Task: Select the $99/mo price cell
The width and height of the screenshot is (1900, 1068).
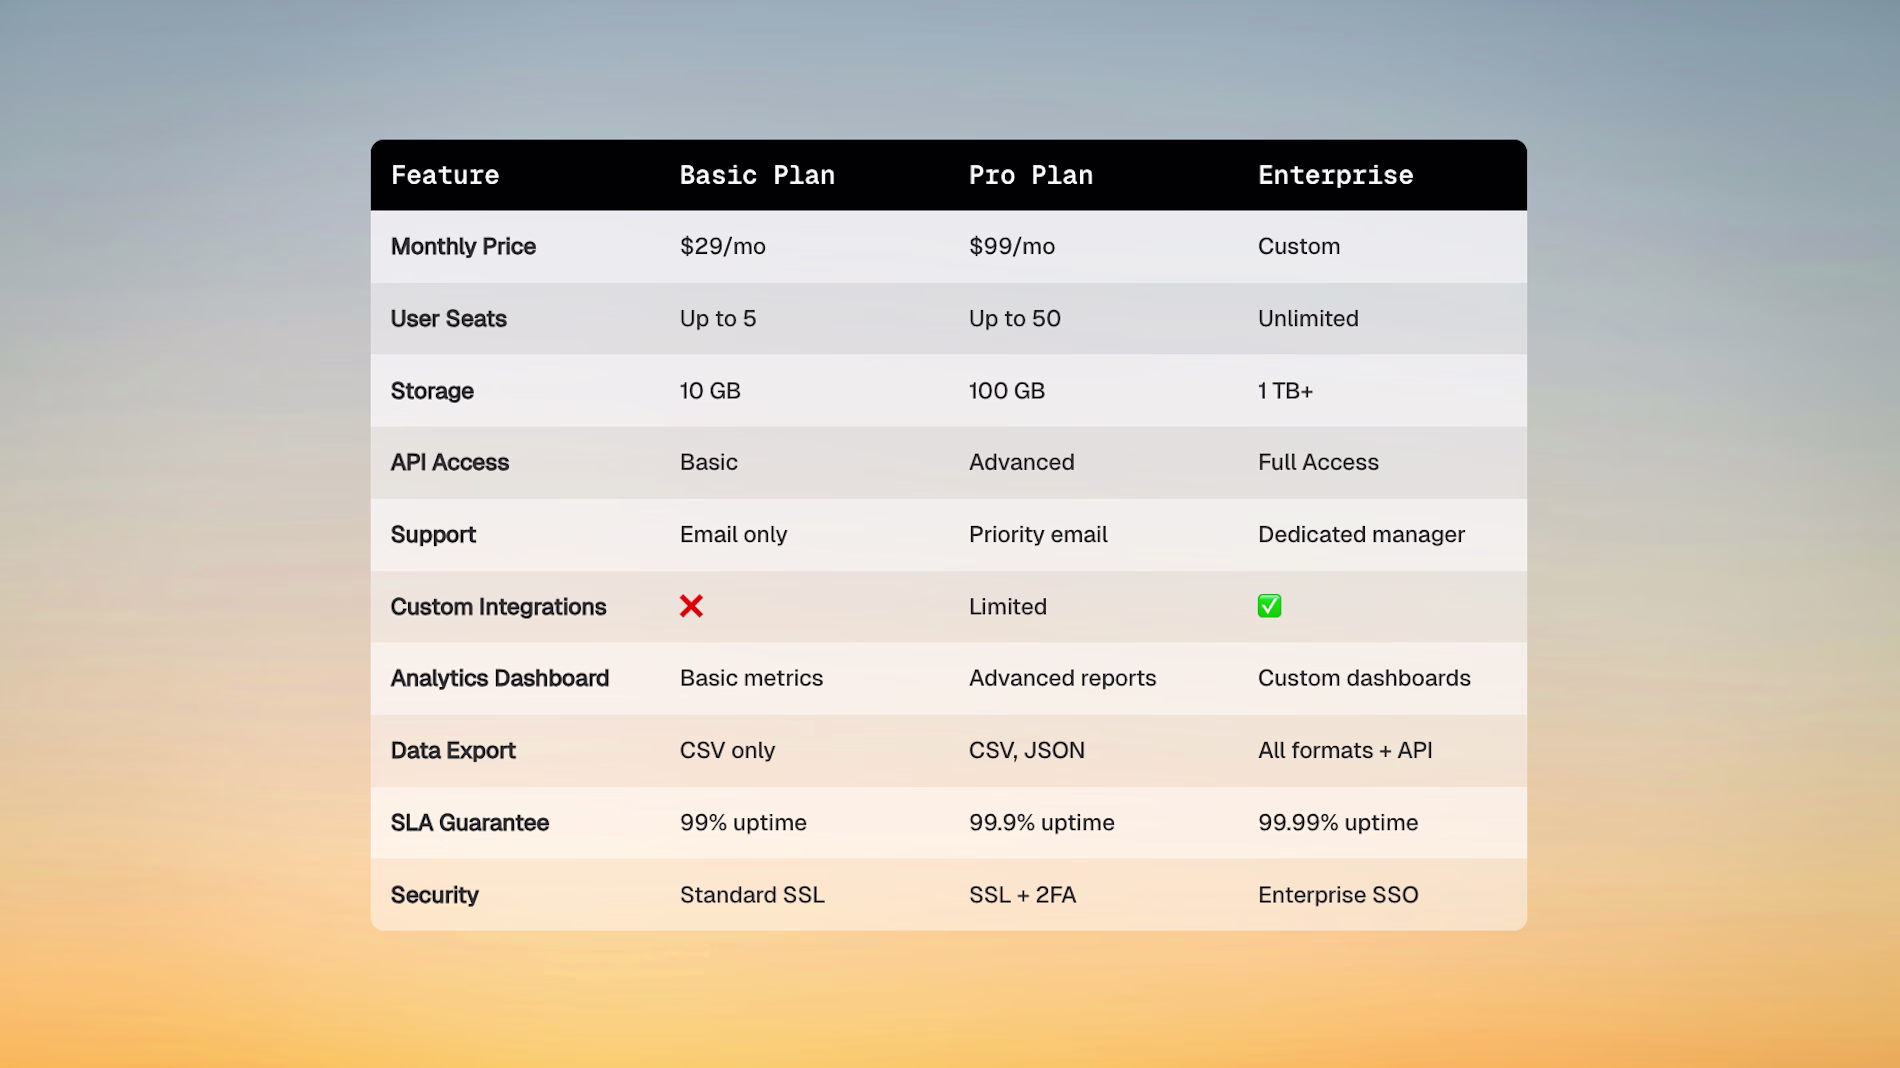Action: (1011, 247)
